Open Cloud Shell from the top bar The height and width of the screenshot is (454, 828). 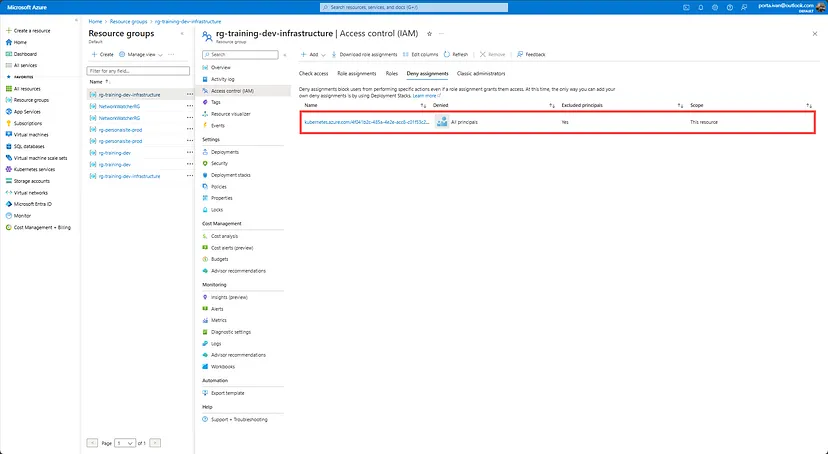pos(686,7)
